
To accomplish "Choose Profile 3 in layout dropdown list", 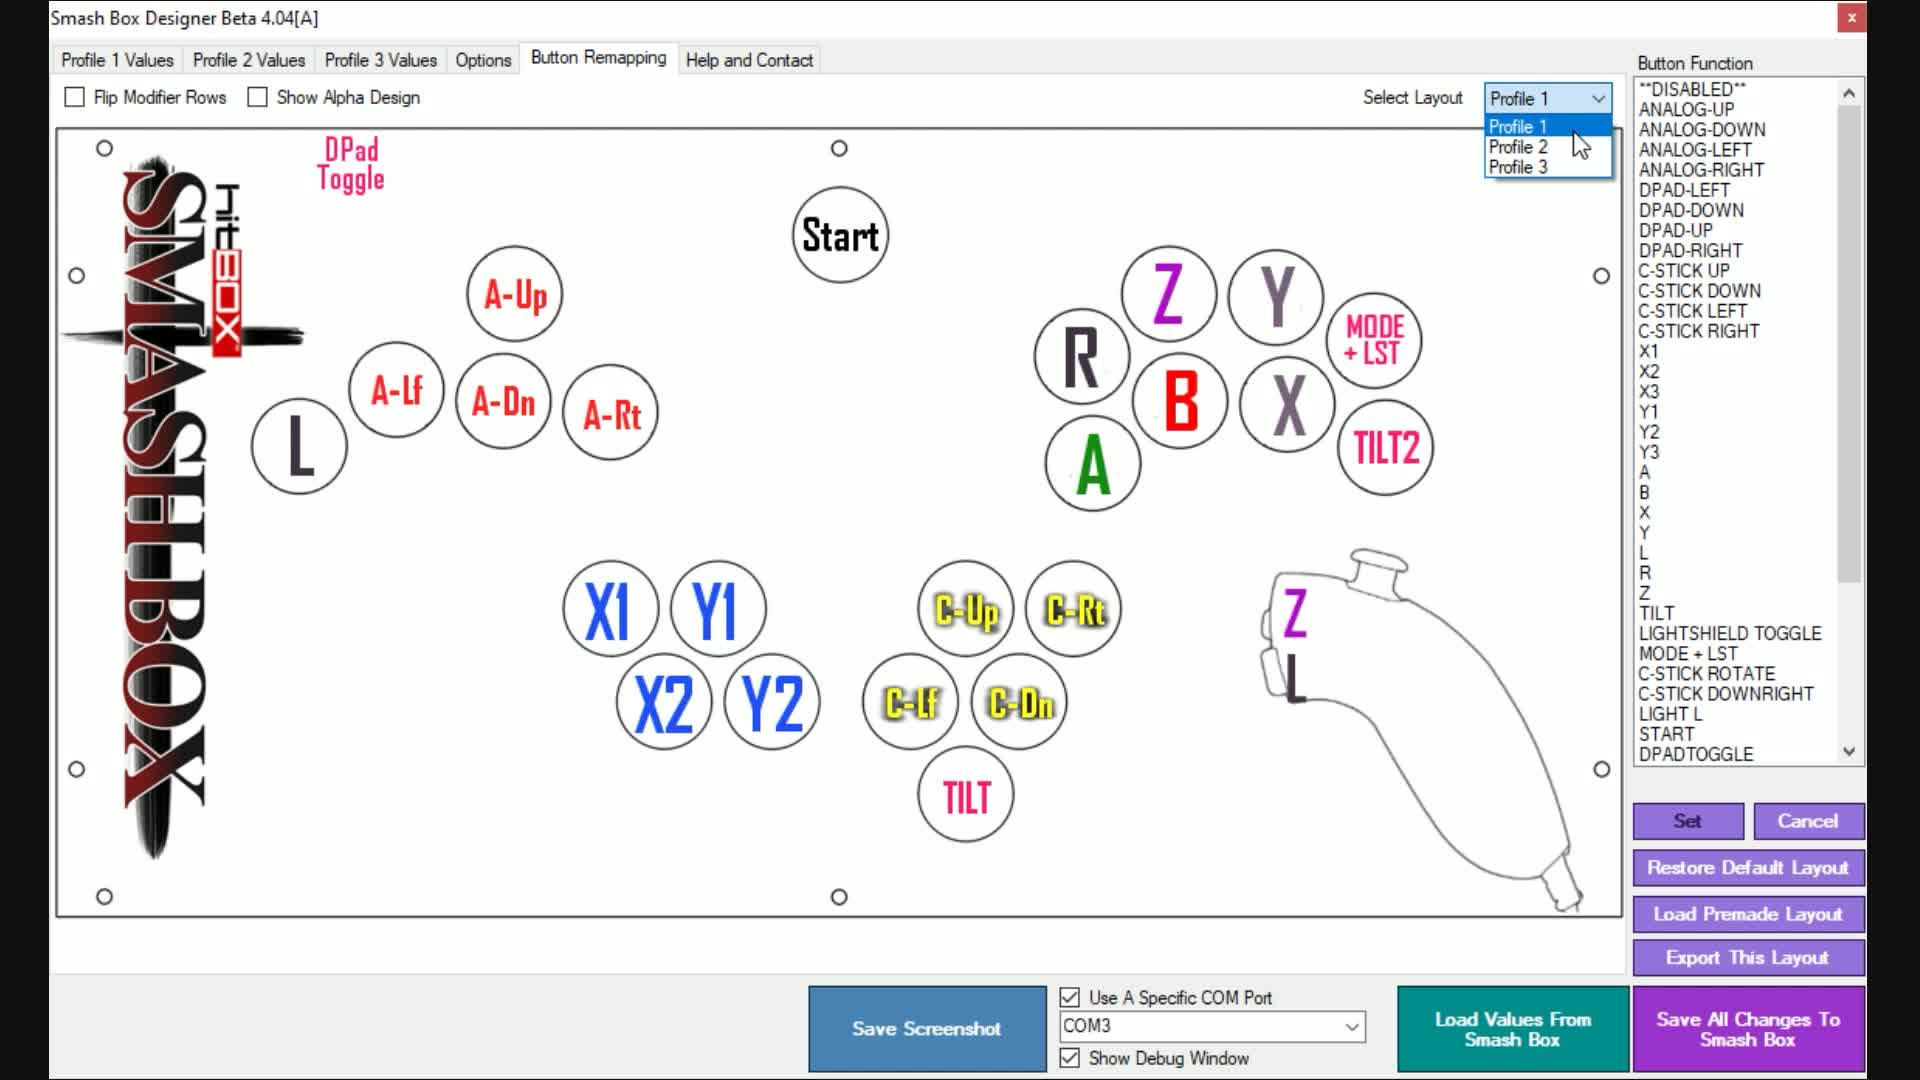I will 1547,167.
